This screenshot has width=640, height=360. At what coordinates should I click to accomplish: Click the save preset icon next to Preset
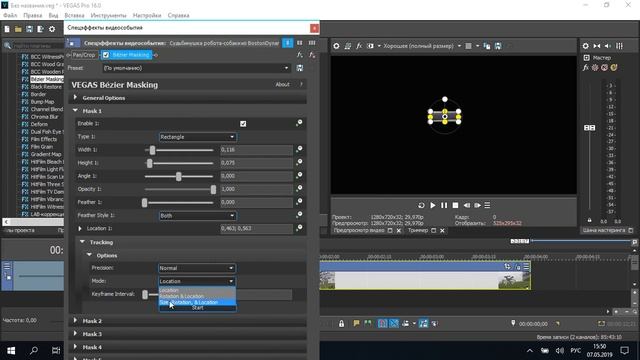point(300,68)
